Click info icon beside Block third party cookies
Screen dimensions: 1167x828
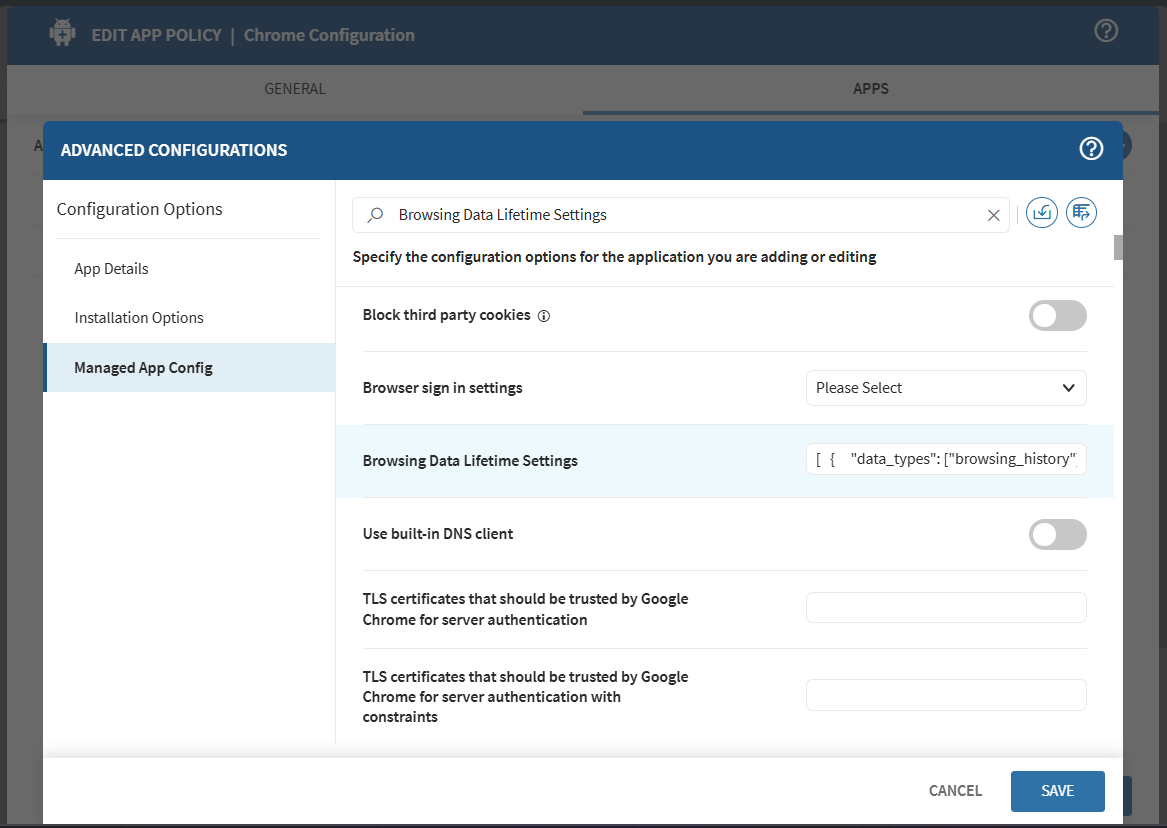click(x=544, y=316)
